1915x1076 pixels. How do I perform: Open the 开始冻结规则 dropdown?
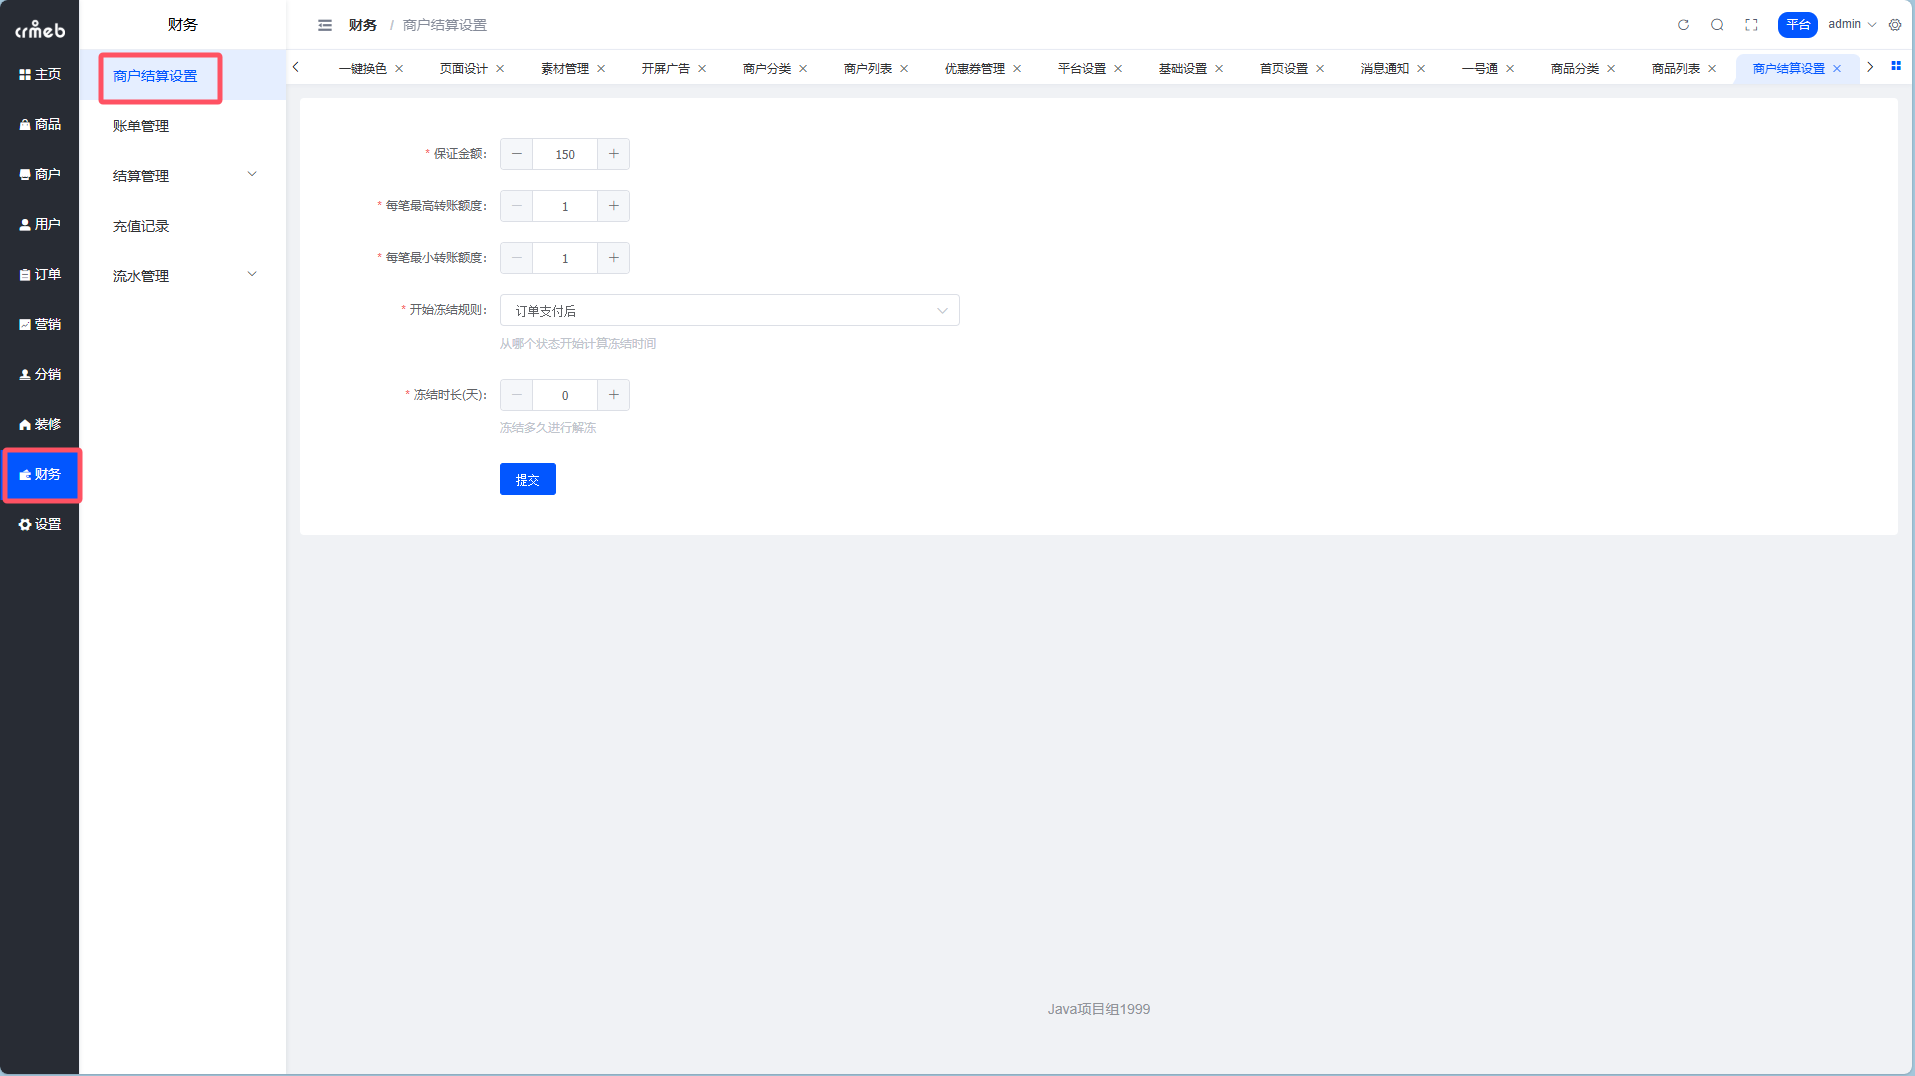[x=729, y=311]
